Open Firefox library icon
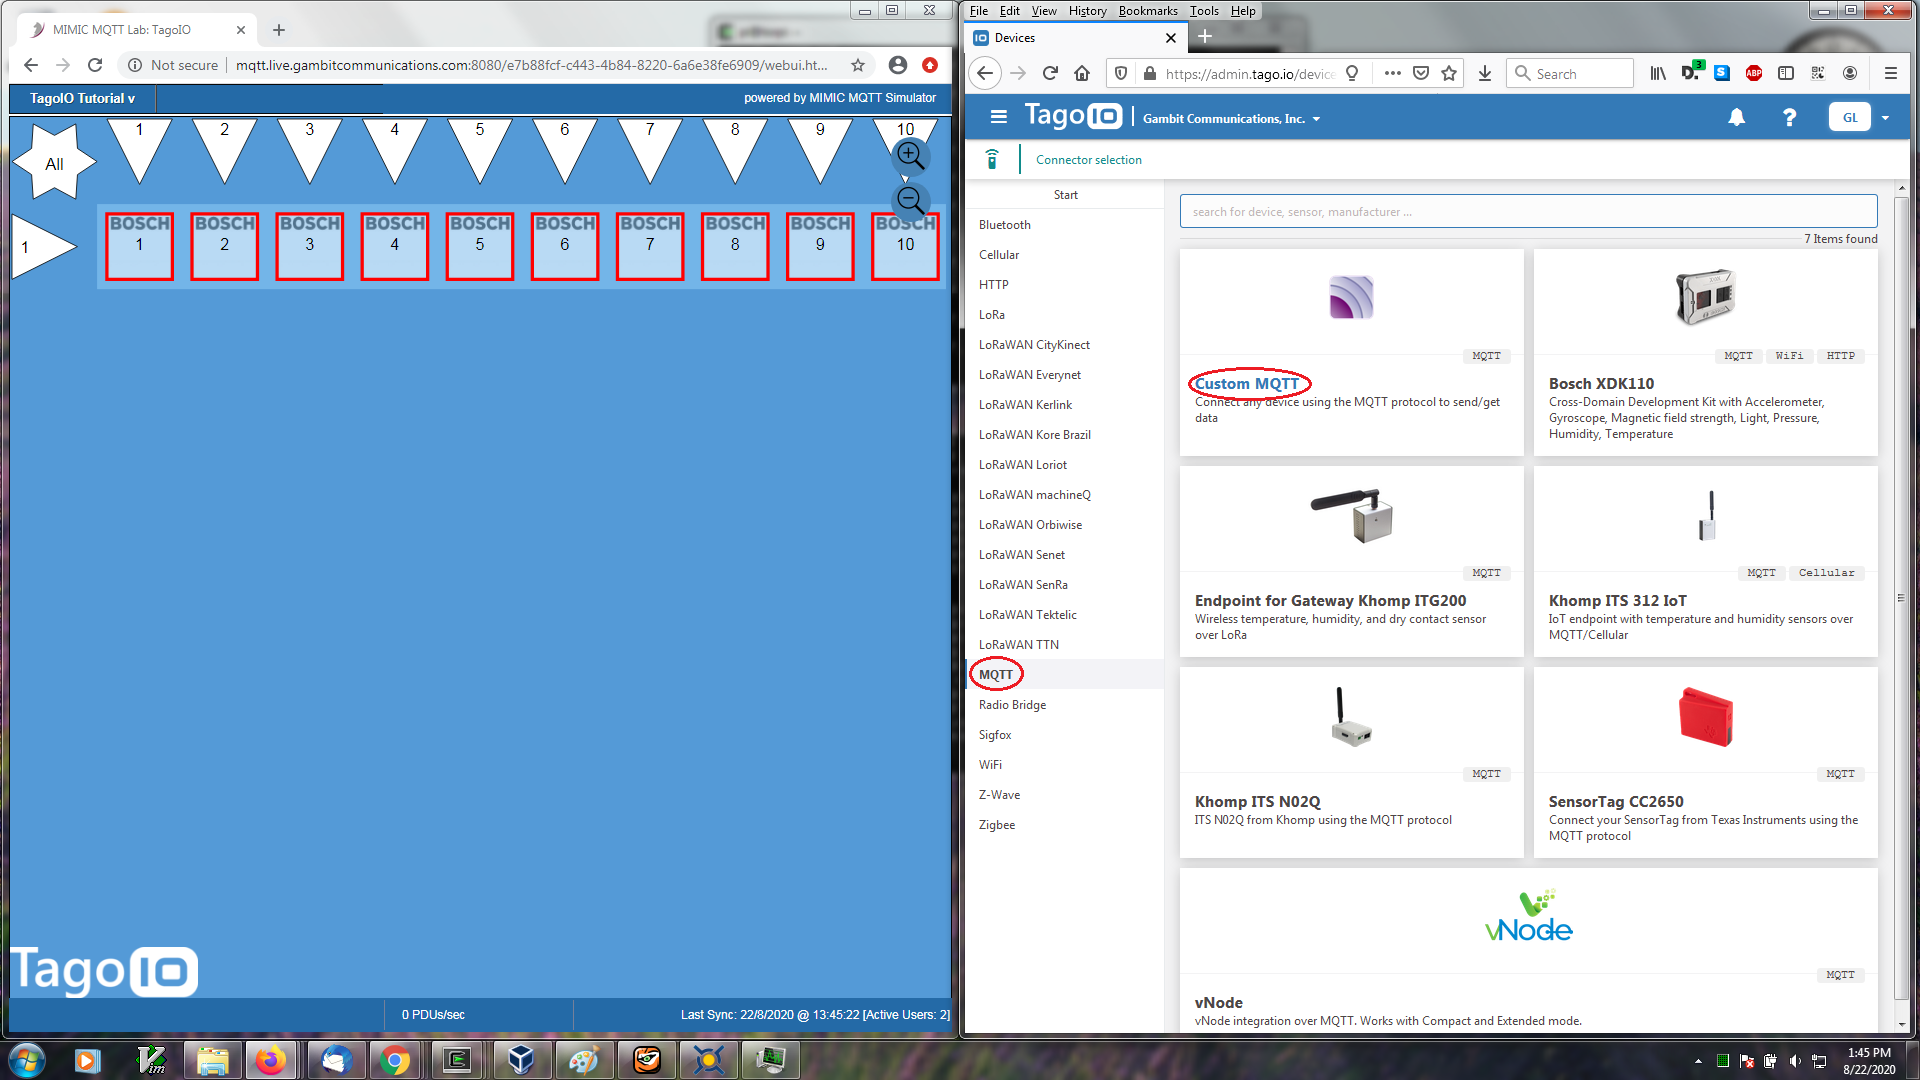 click(1658, 73)
